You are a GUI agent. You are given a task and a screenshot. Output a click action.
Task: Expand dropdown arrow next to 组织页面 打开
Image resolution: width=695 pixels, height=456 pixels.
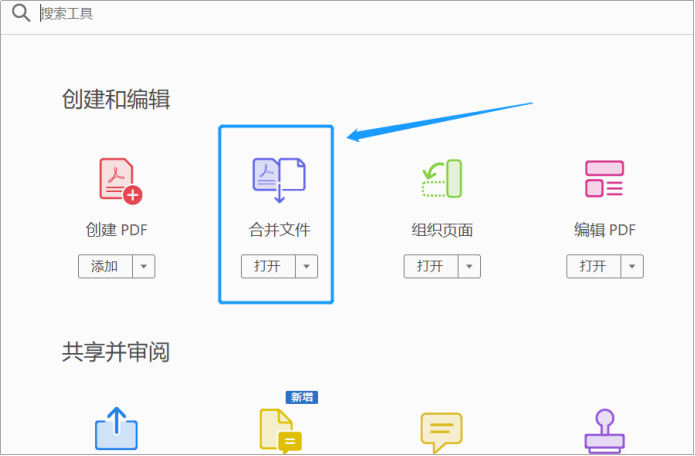[x=469, y=266]
